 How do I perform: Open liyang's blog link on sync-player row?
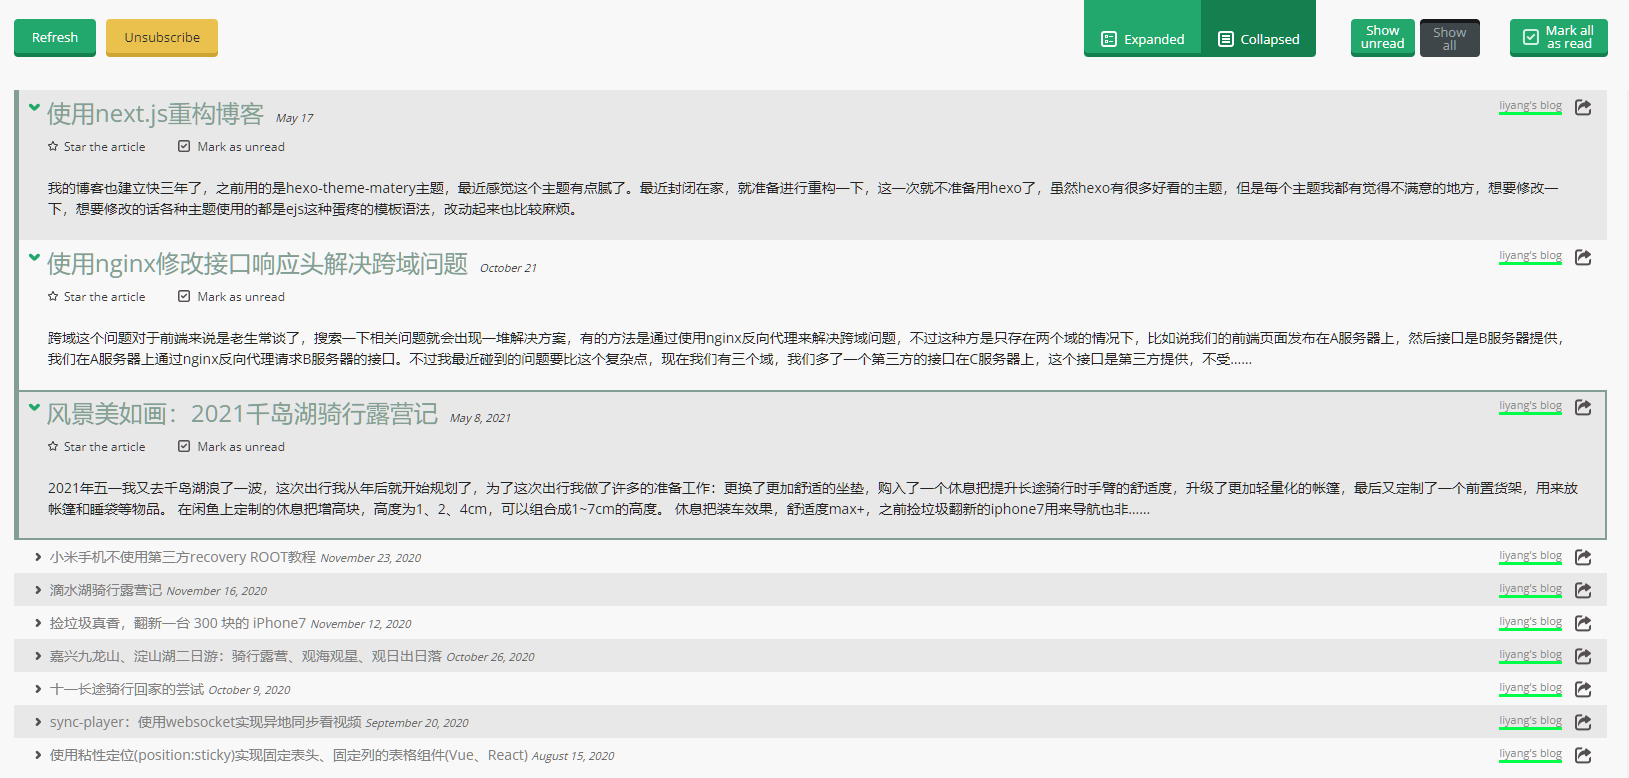[x=1530, y=721]
